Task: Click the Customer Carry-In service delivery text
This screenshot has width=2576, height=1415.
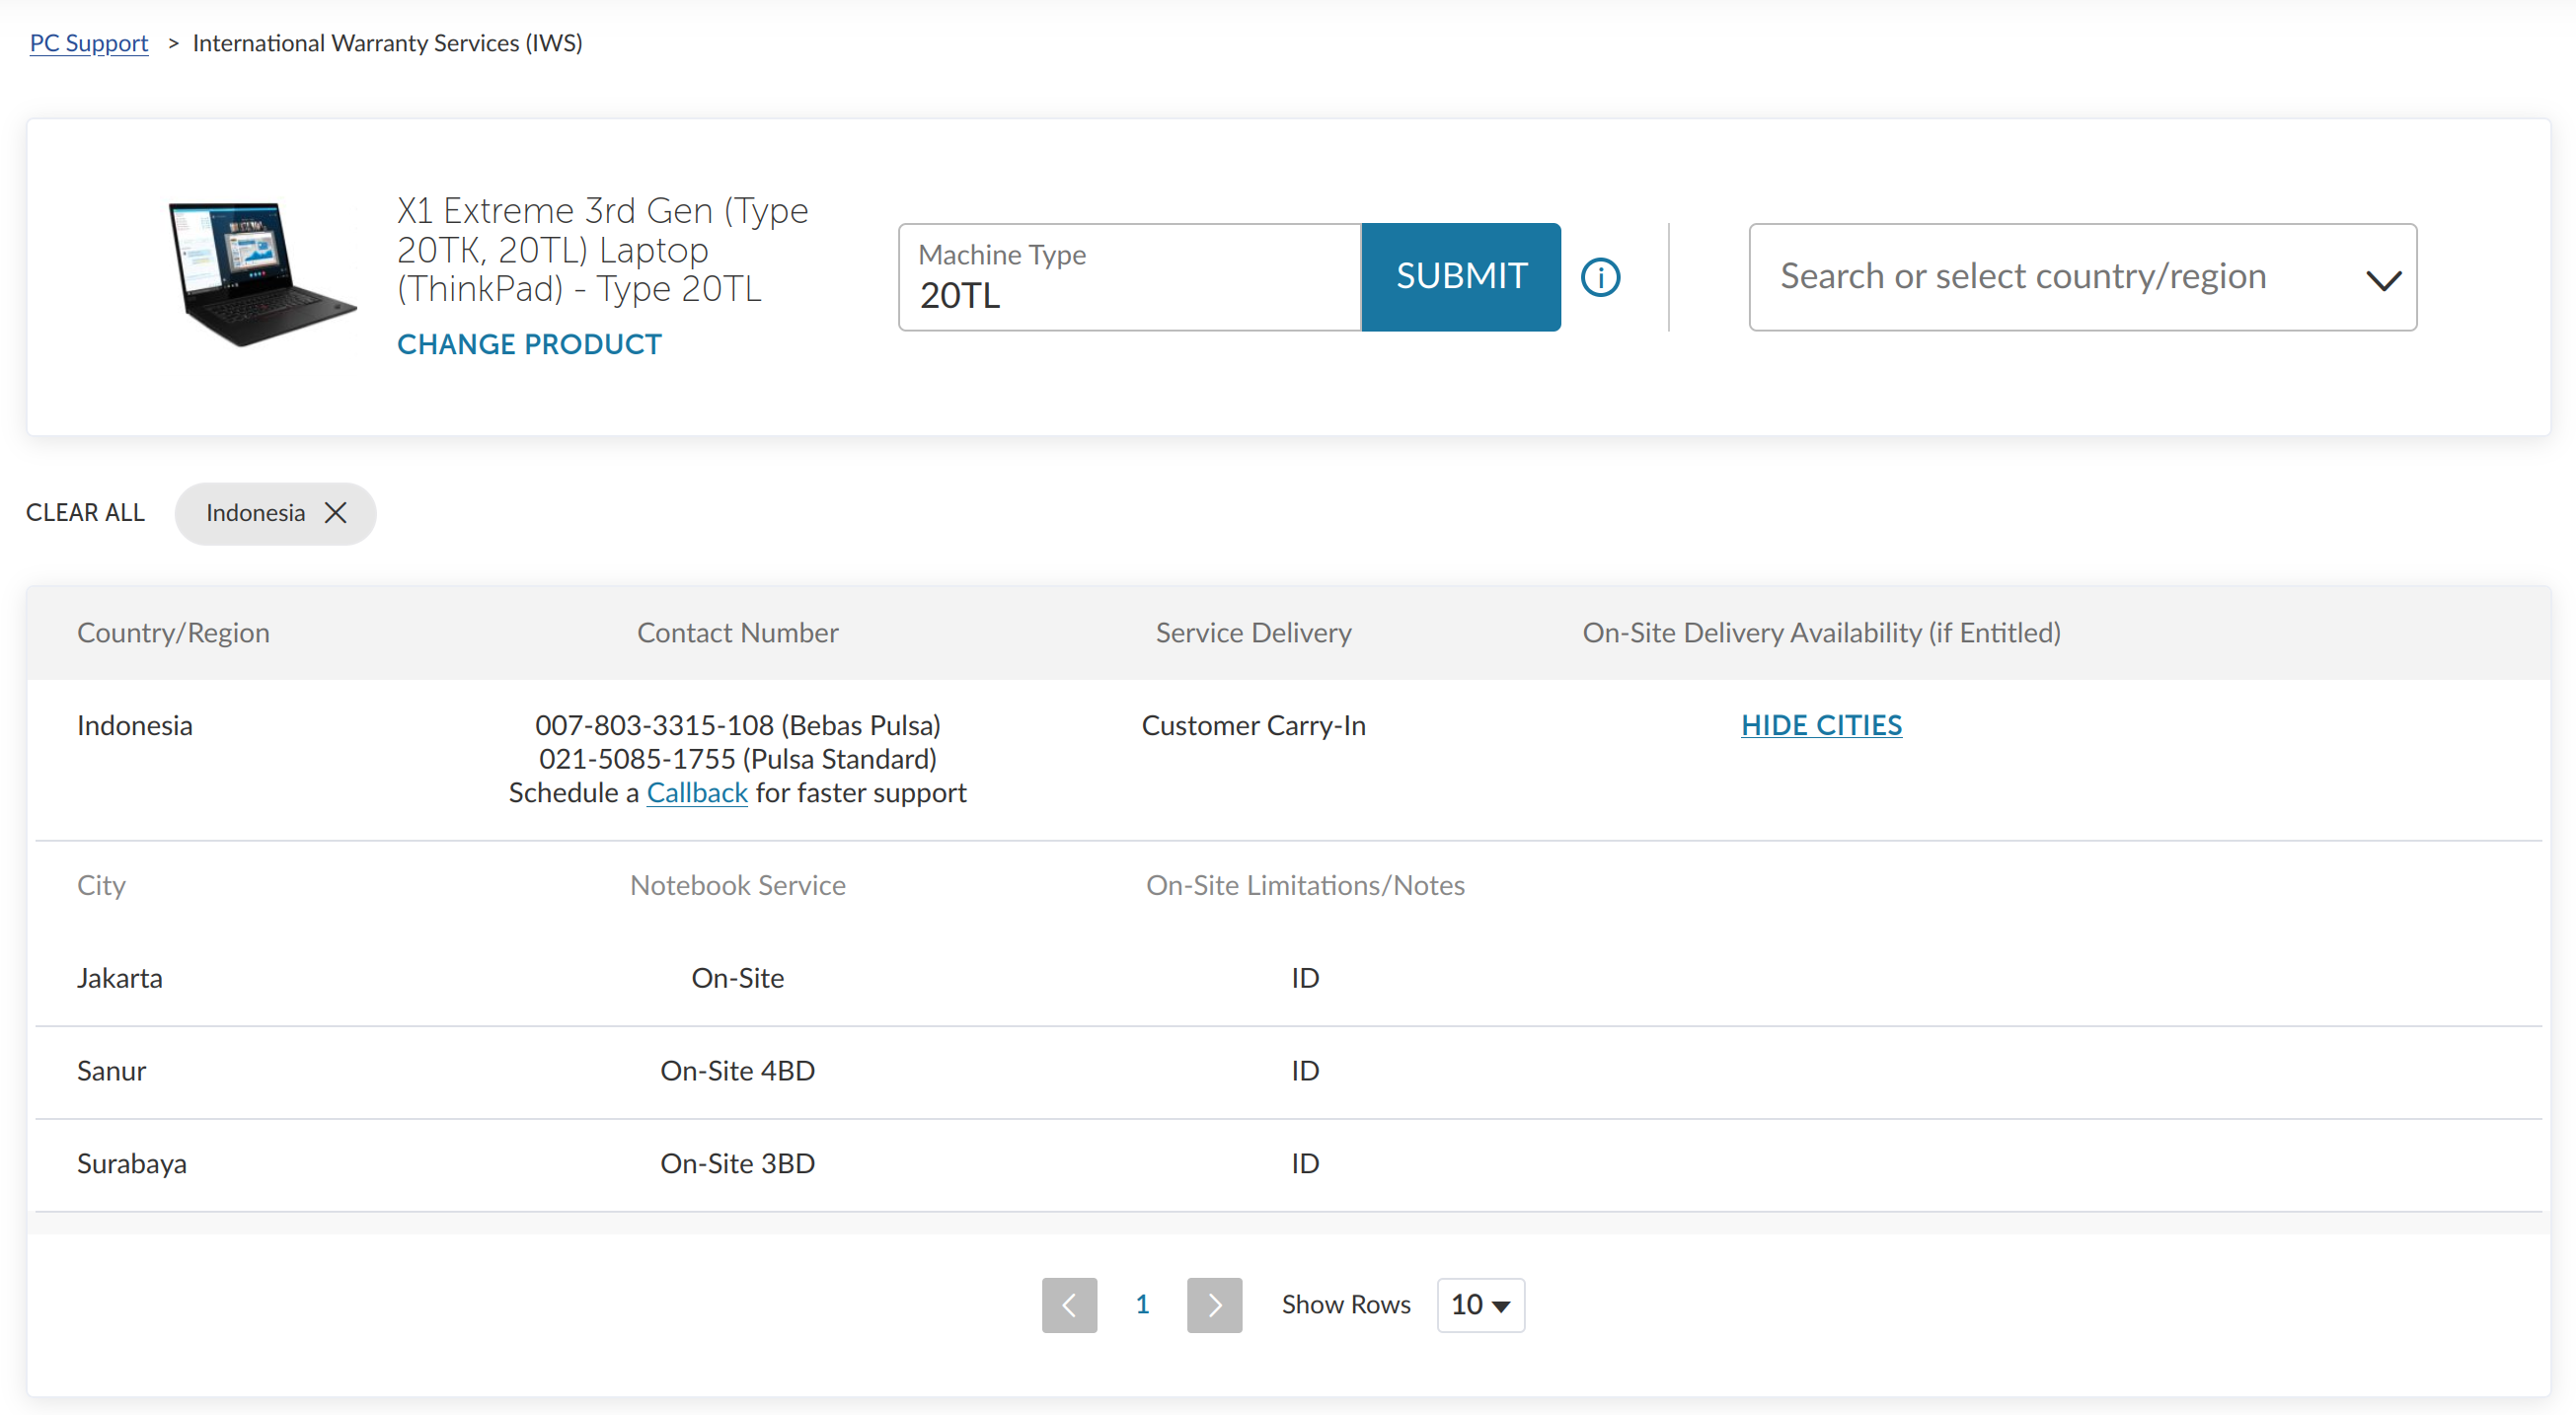Action: (1254, 725)
